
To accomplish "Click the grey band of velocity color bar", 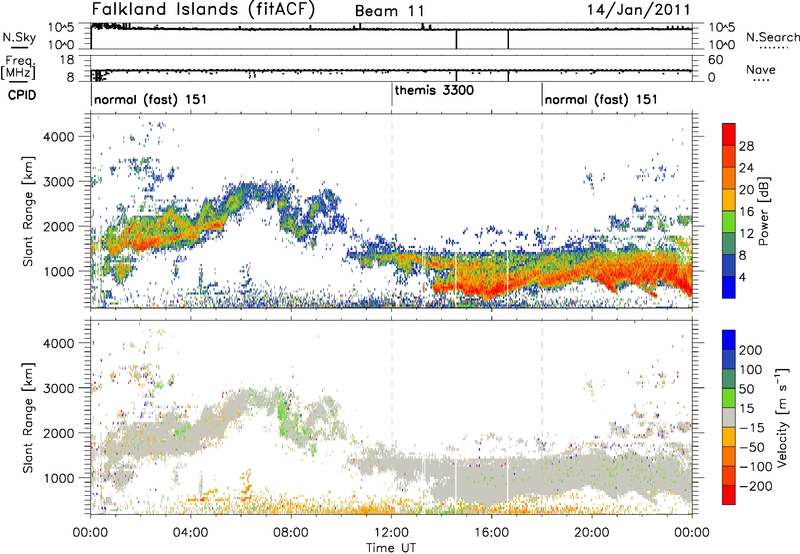I will [729, 417].
